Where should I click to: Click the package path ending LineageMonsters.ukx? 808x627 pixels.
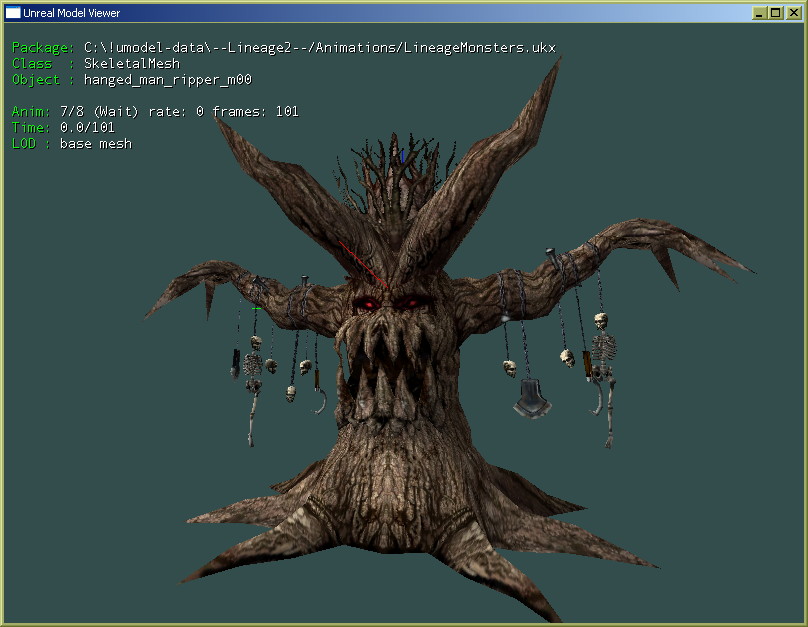[320, 48]
